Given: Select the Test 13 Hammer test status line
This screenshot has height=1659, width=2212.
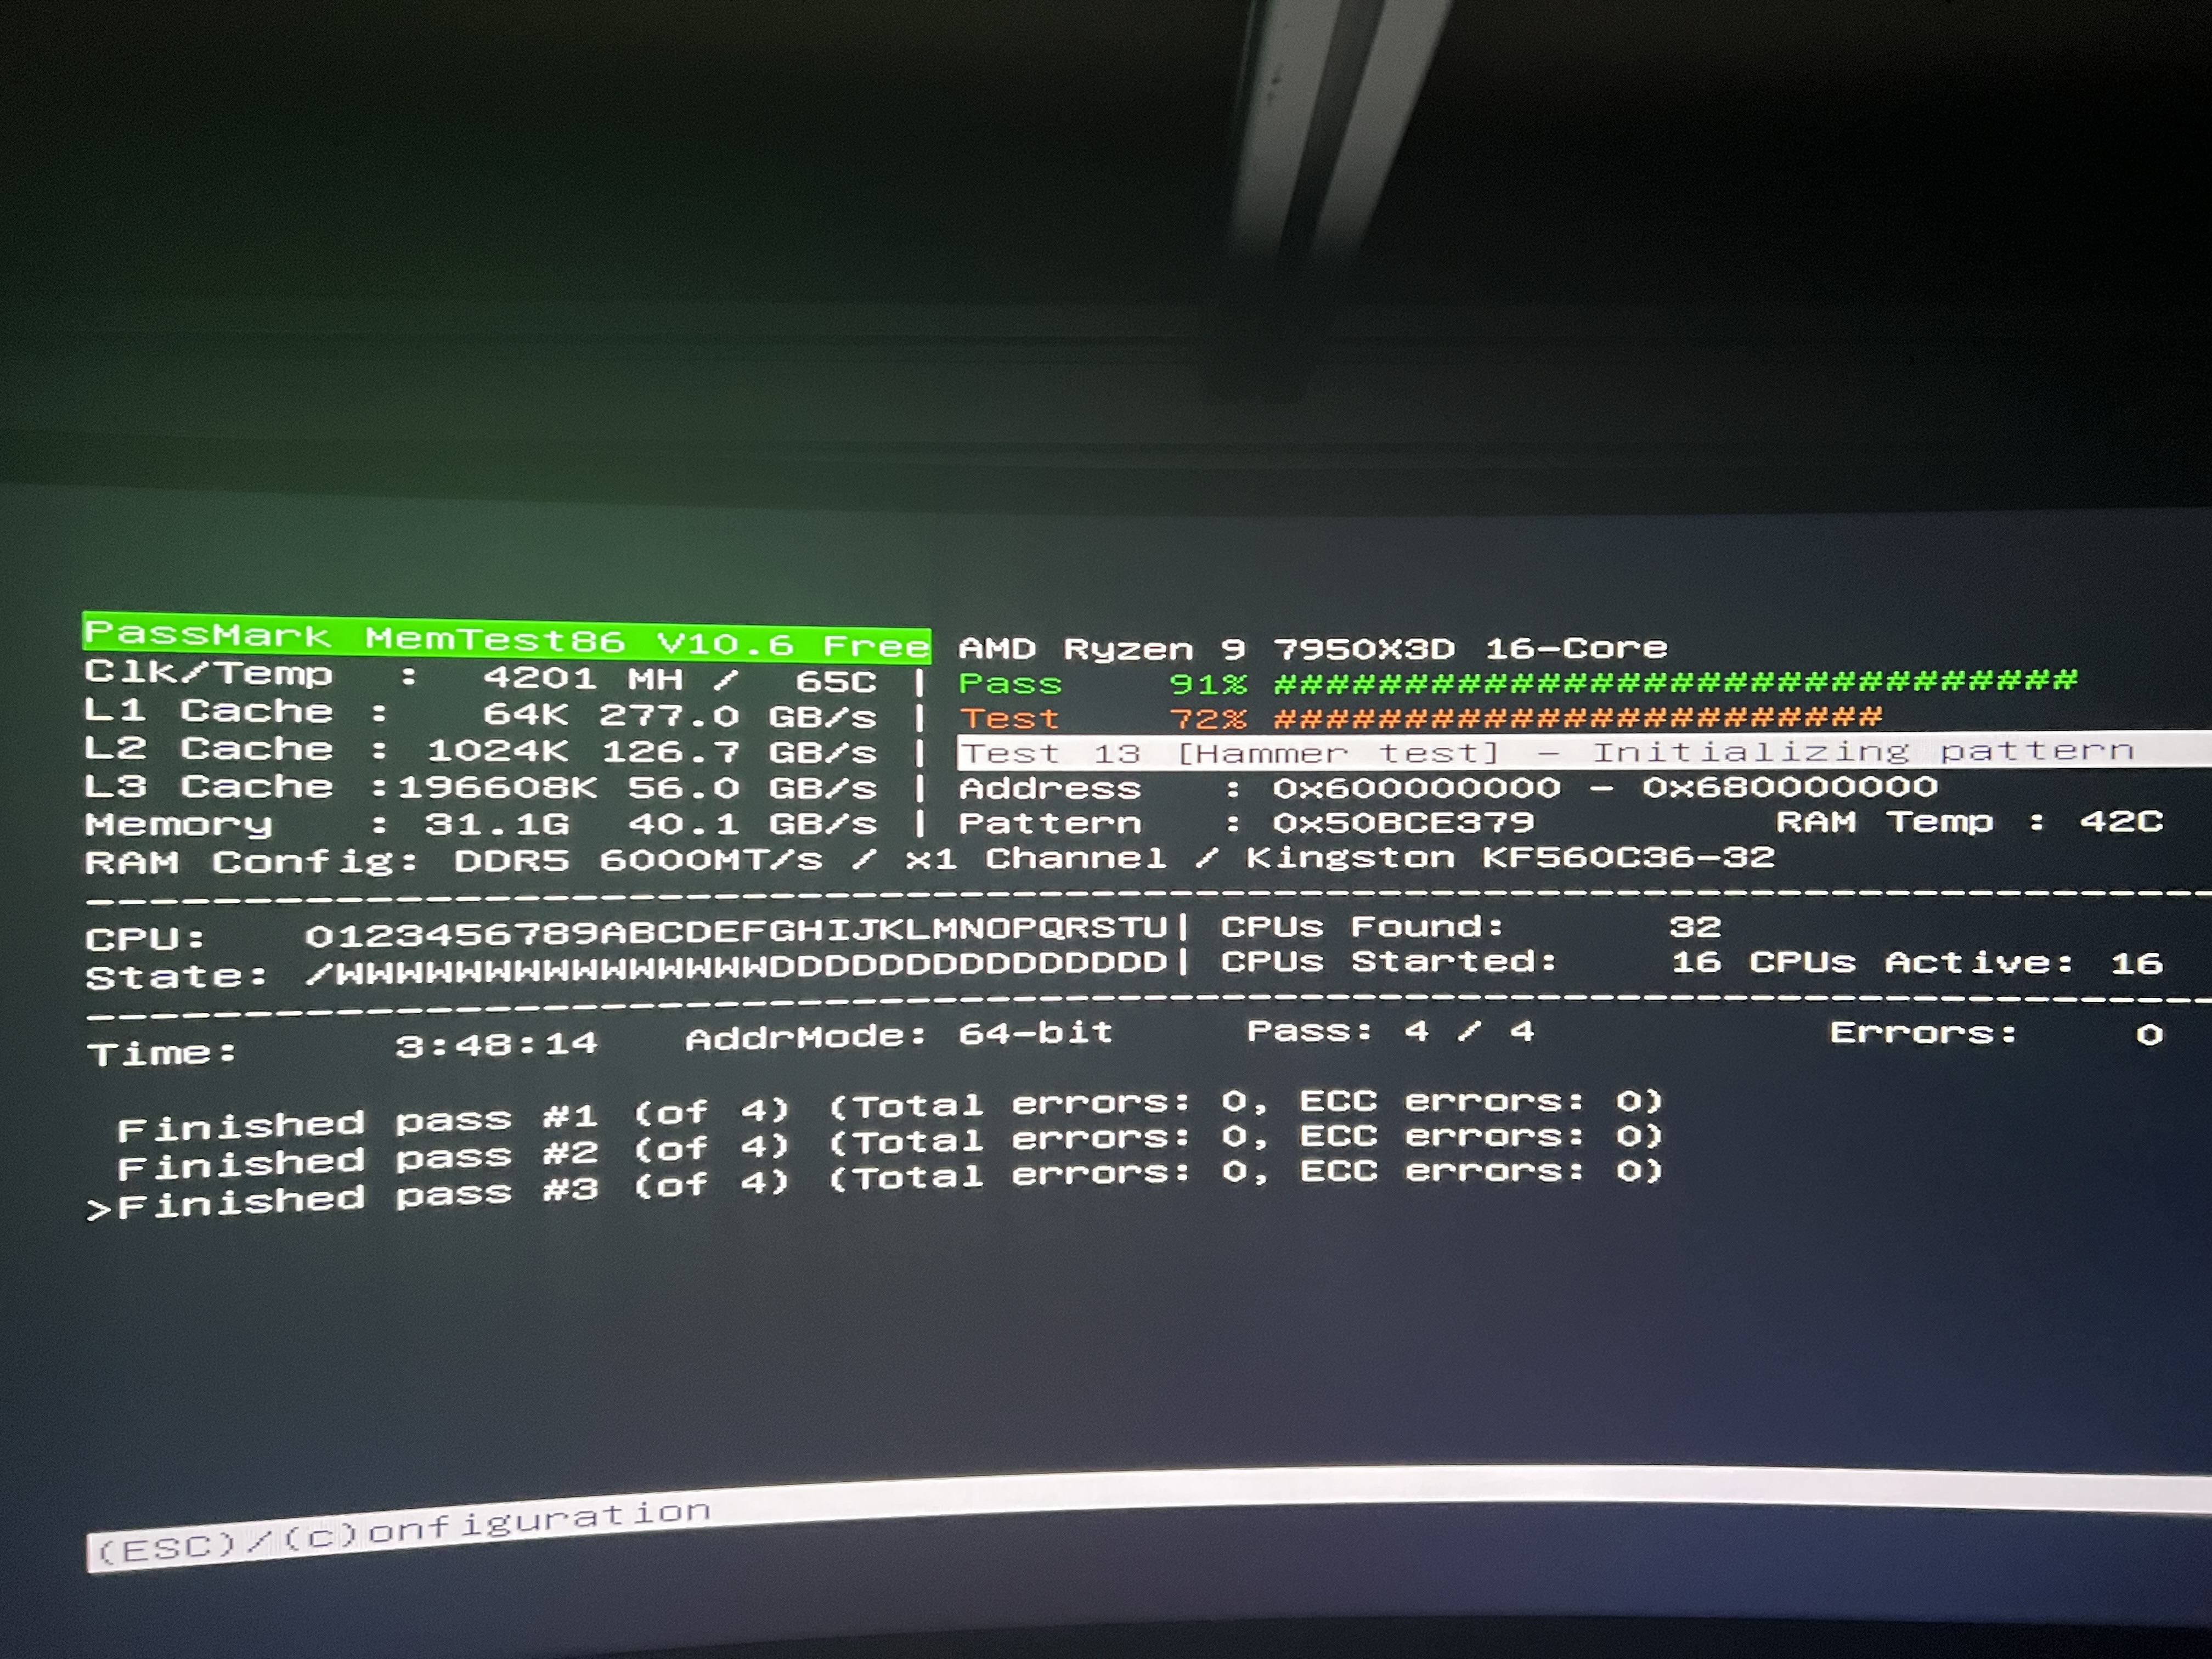Looking at the screenshot, I should tap(1584, 751).
